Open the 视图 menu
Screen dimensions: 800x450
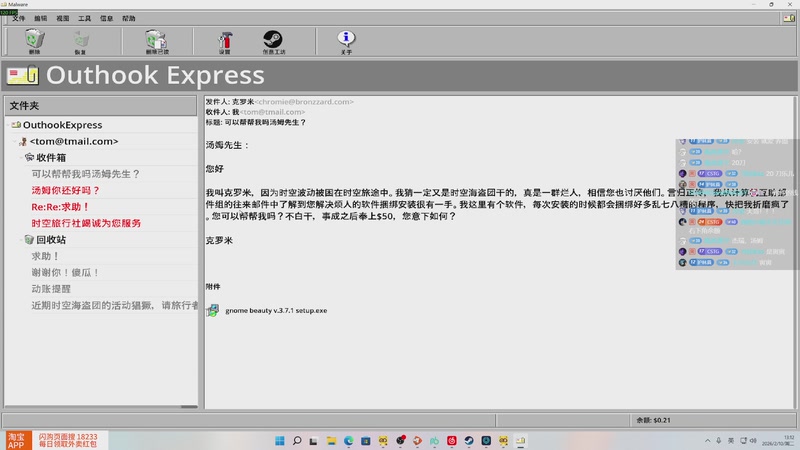coord(63,18)
